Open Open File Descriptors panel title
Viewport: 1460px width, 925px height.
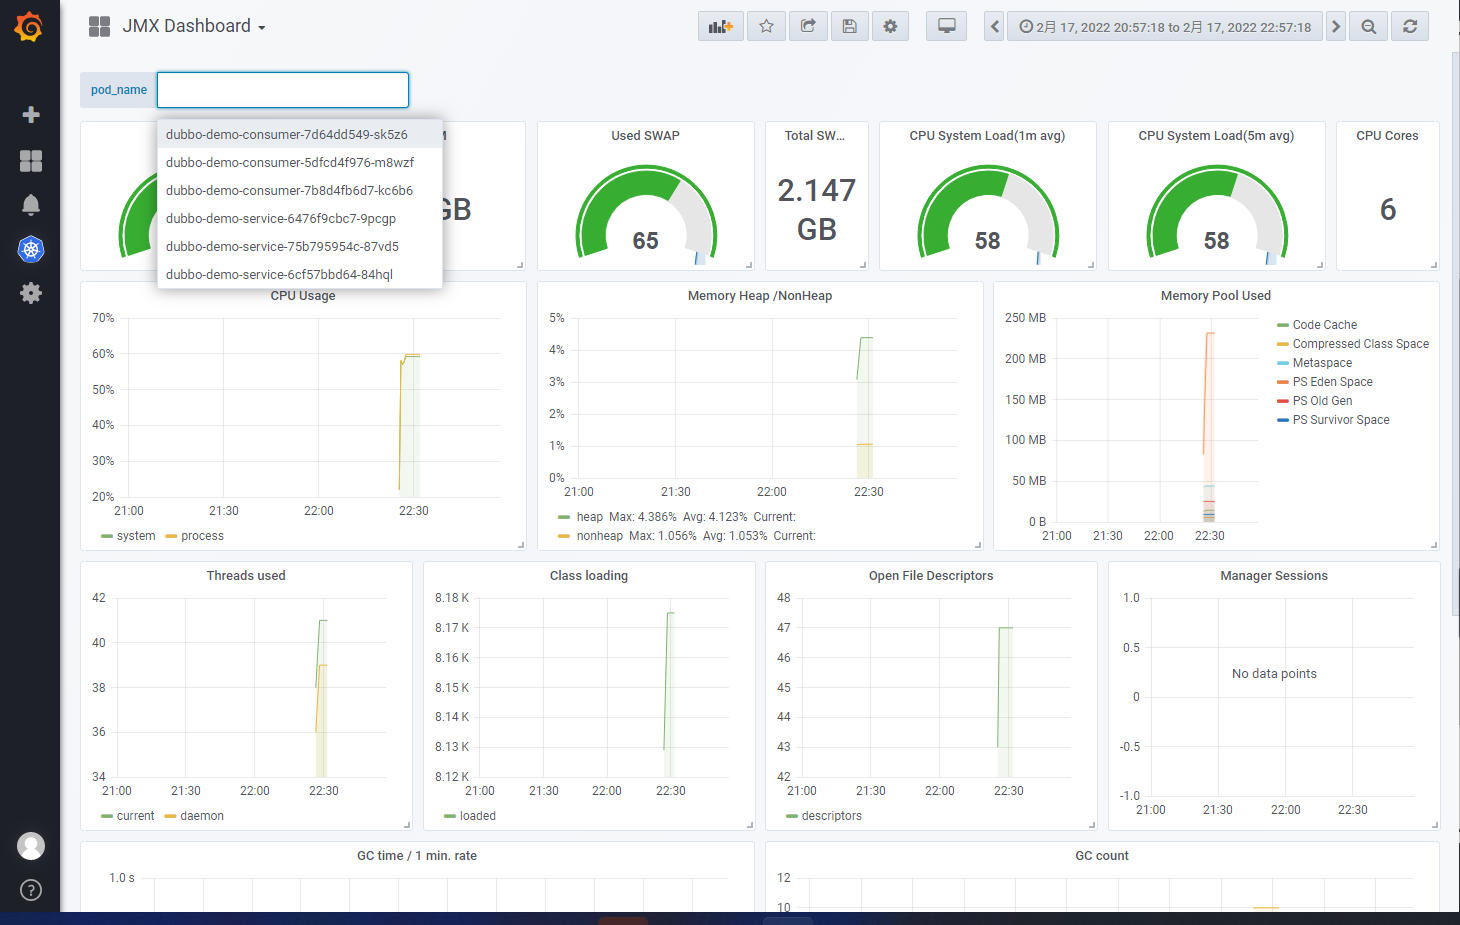[931, 576]
